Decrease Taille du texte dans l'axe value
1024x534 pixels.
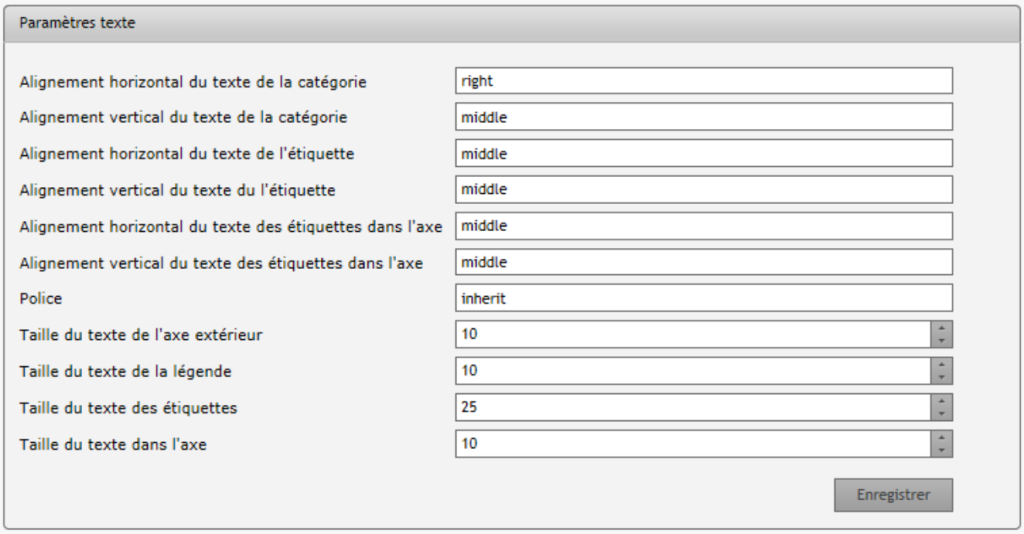coord(941,450)
